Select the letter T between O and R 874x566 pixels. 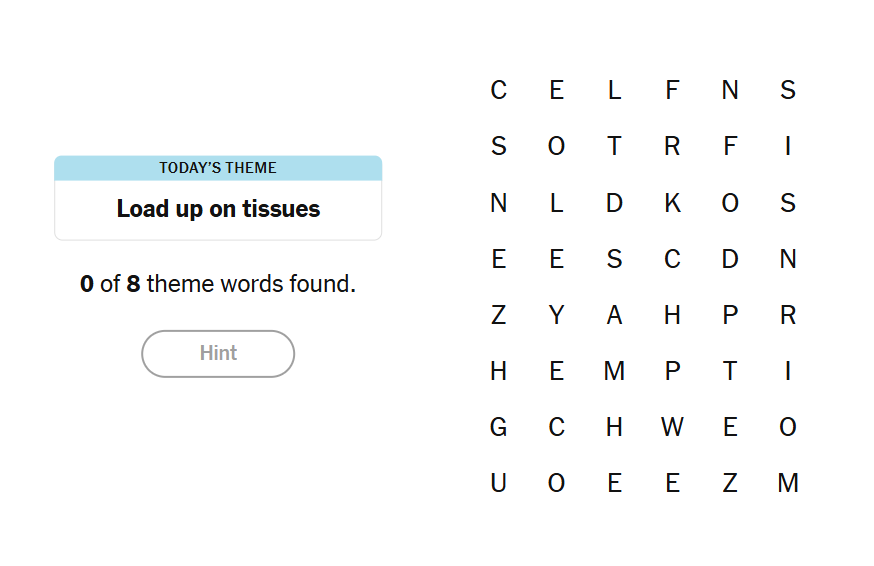pos(614,147)
